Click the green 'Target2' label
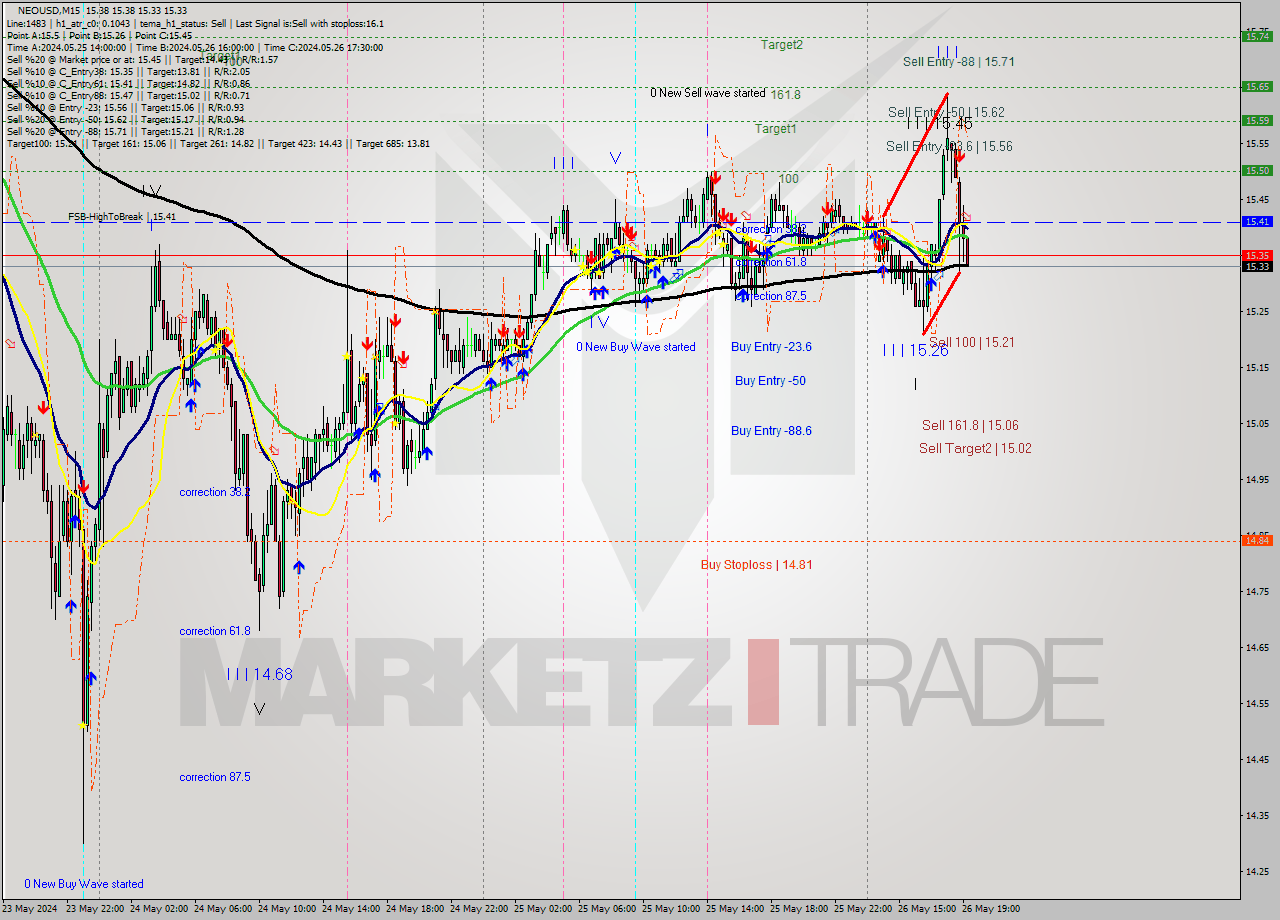1280x920 pixels. point(781,44)
